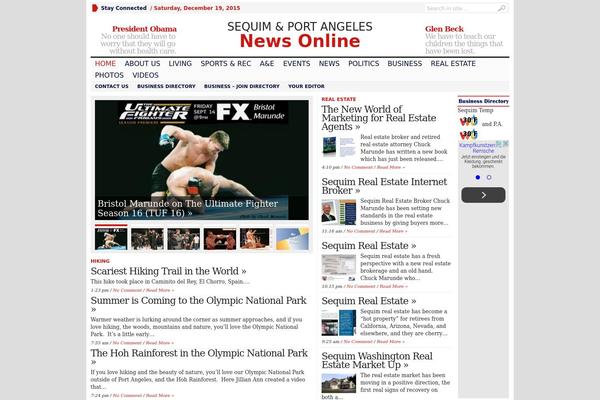Click the ad next-arrow button
The height and width of the screenshot is (400, 600).
point(483,195)
